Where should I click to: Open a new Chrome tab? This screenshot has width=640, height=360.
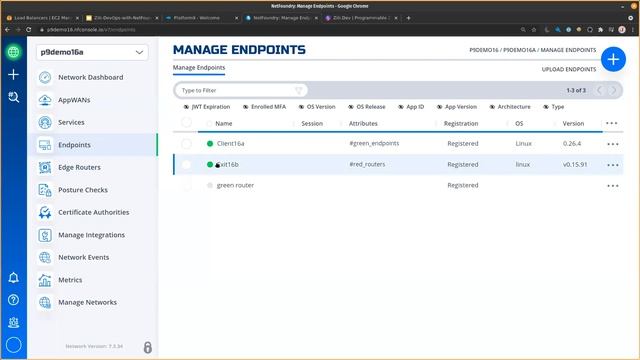click(408, 18)
